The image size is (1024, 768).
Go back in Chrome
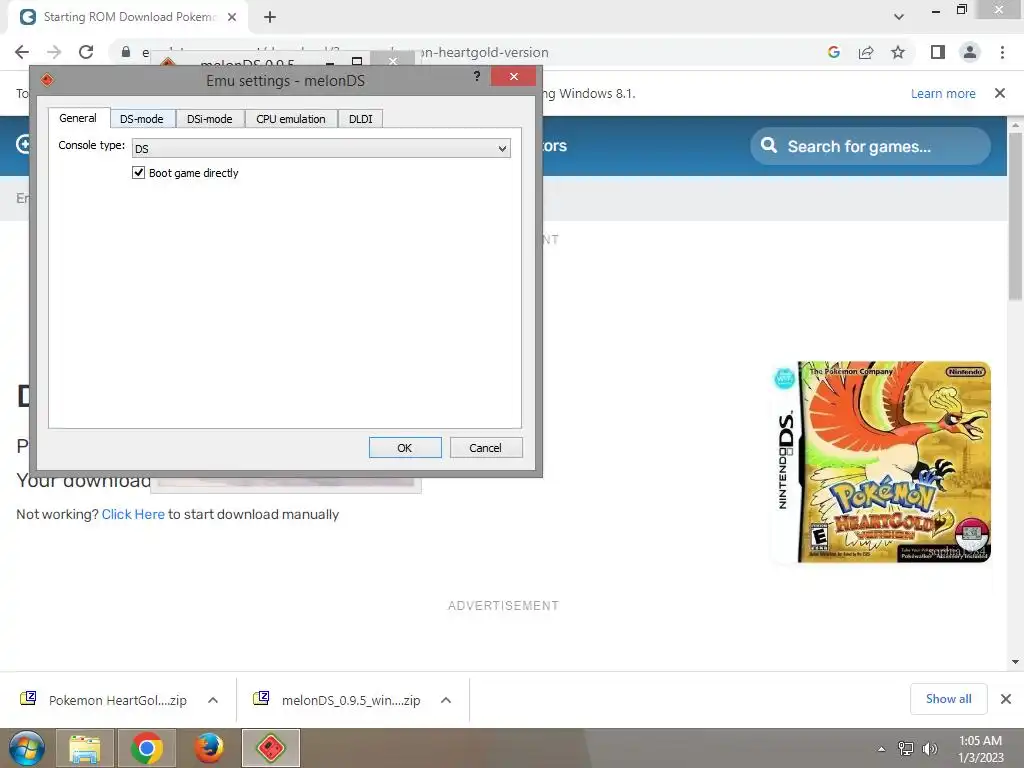[22, 52]
